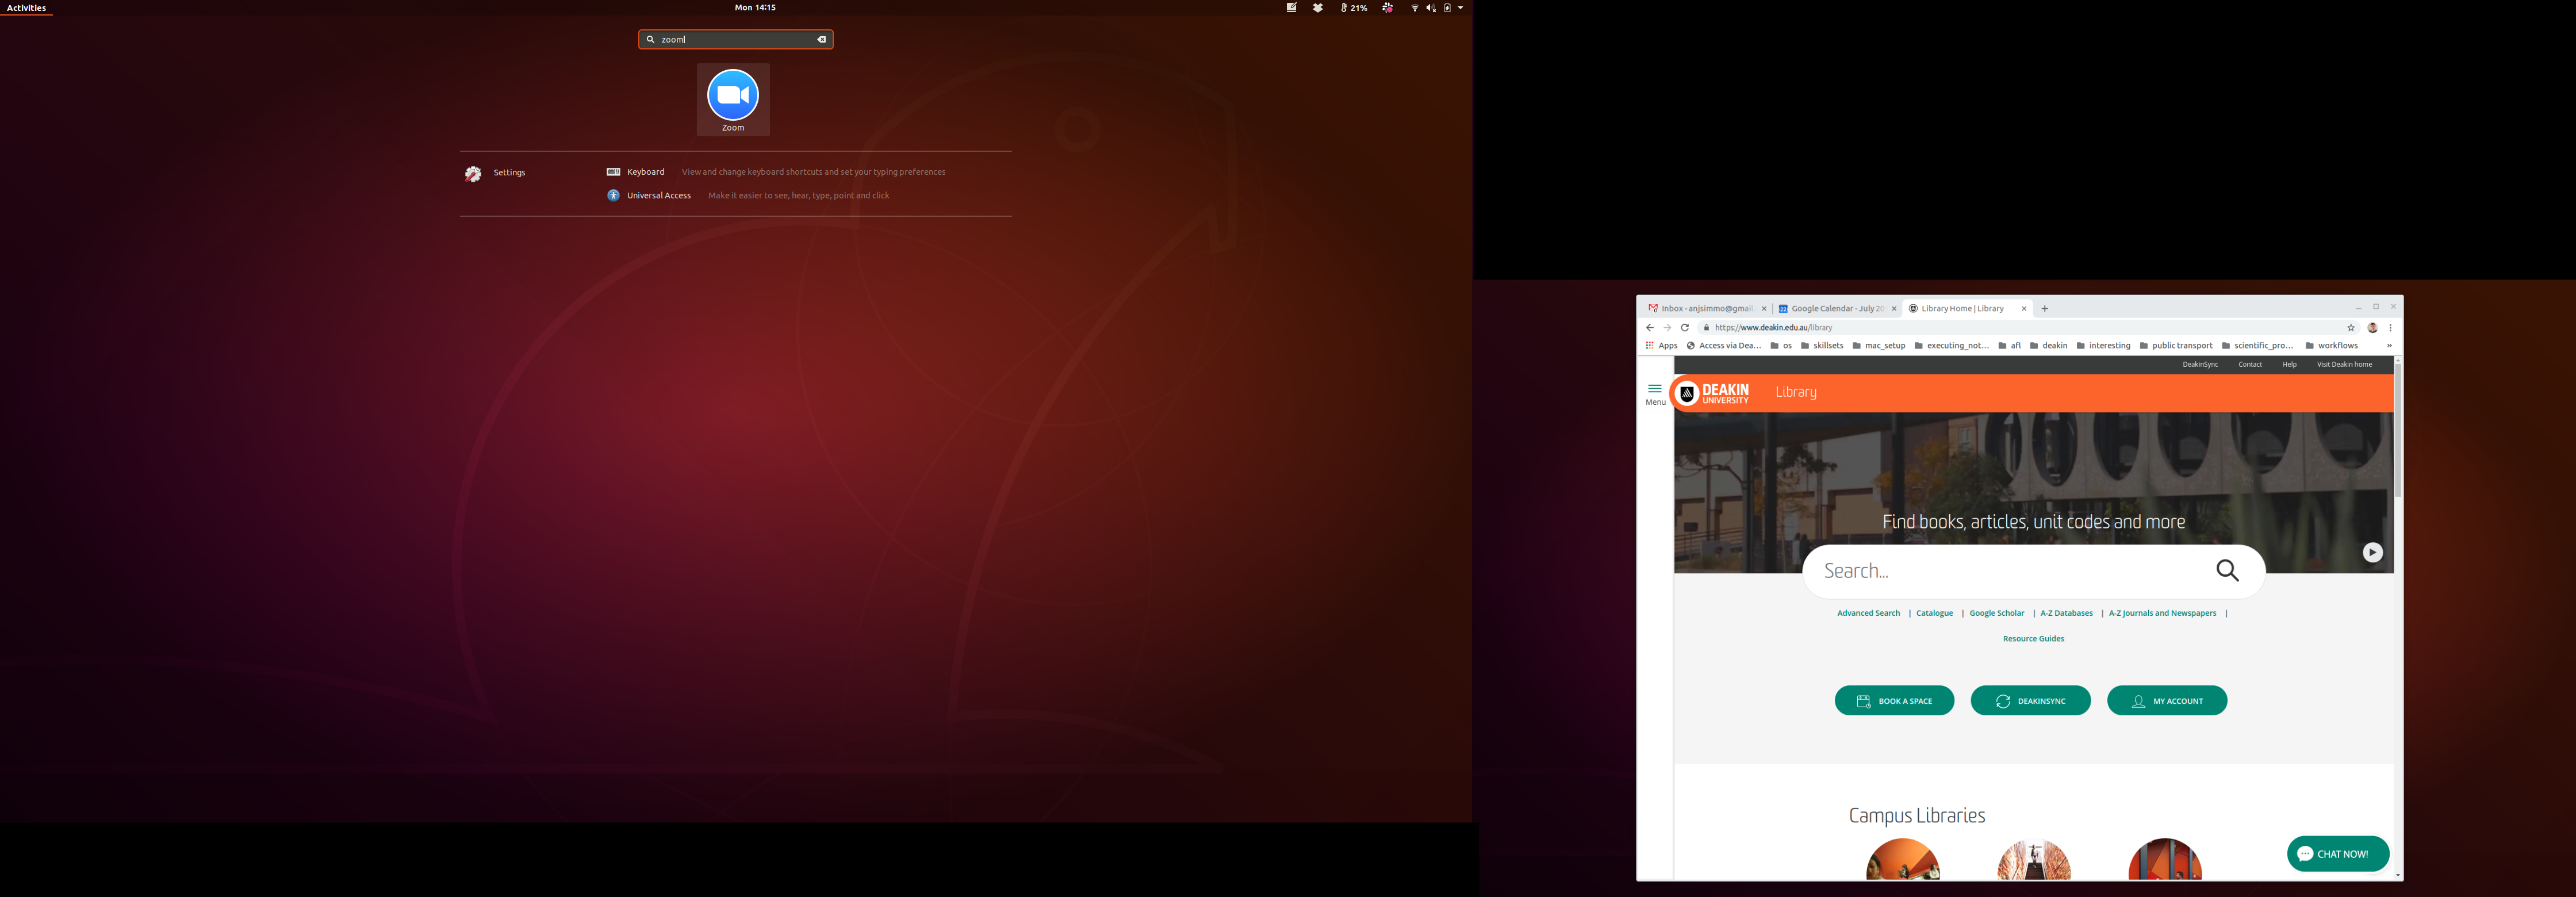Image resolution: width=2576 pixels, height=897 pixels.
Task: Click the library search magnifier icon
Action: coord(2227,571)
